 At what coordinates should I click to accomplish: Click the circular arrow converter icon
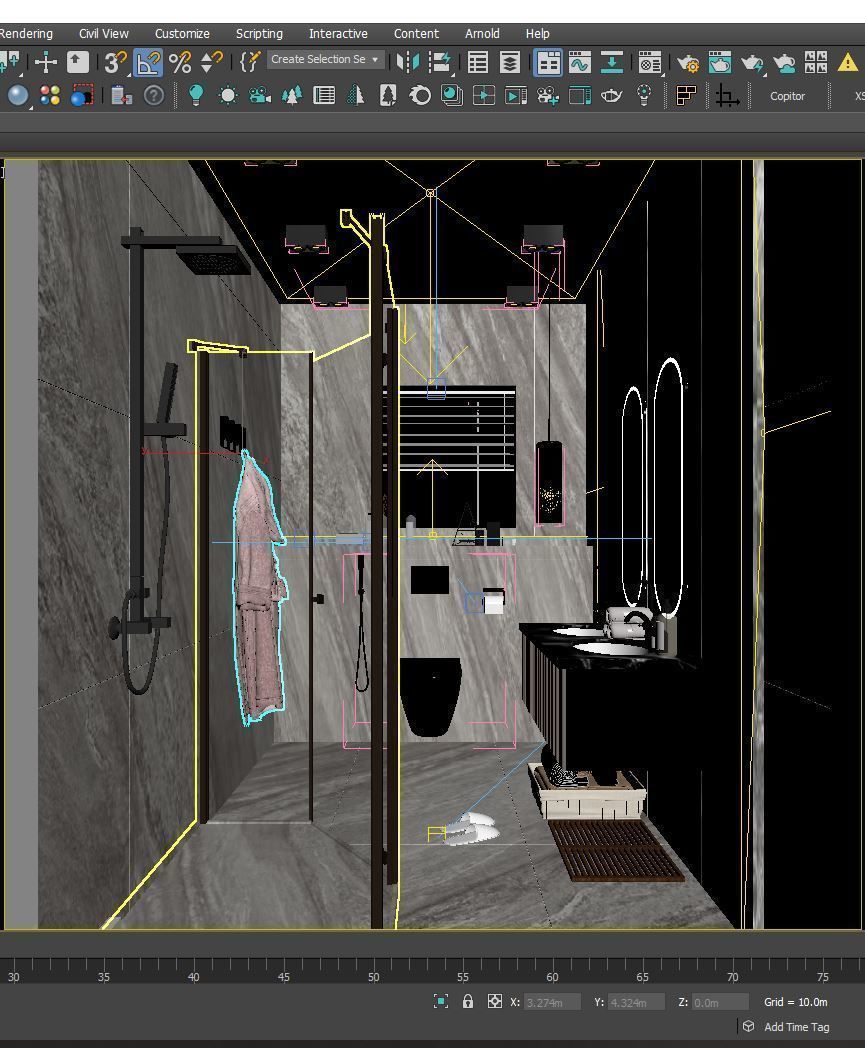click(420, 96)
